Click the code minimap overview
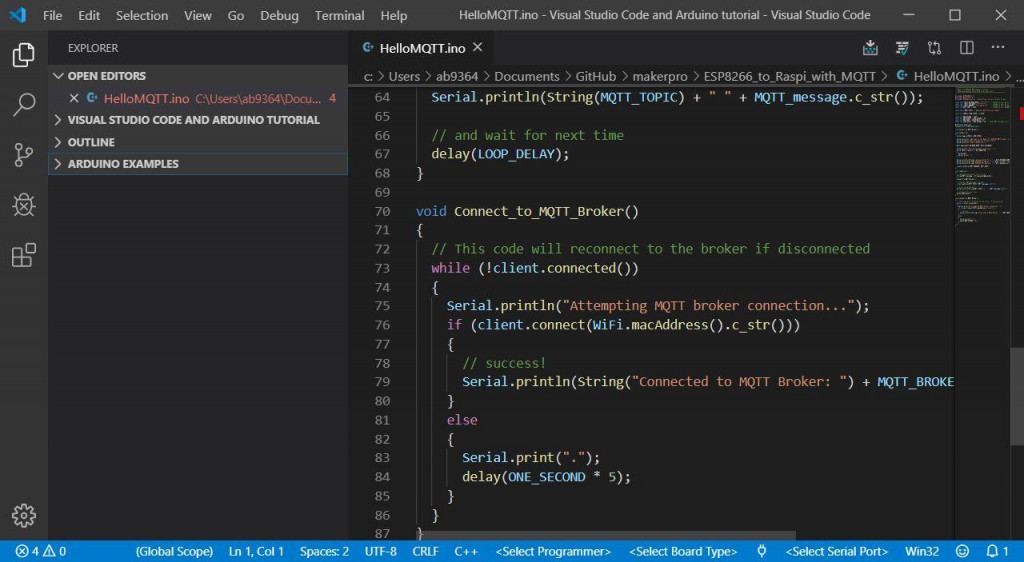Screen dimensions: 1024x562 click(x=982, y=155)
